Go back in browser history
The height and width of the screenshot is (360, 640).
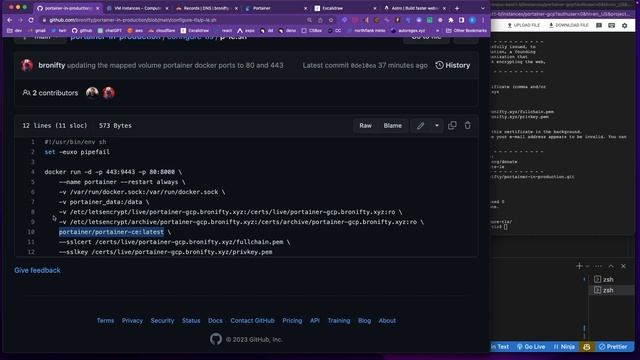(10, 20)
